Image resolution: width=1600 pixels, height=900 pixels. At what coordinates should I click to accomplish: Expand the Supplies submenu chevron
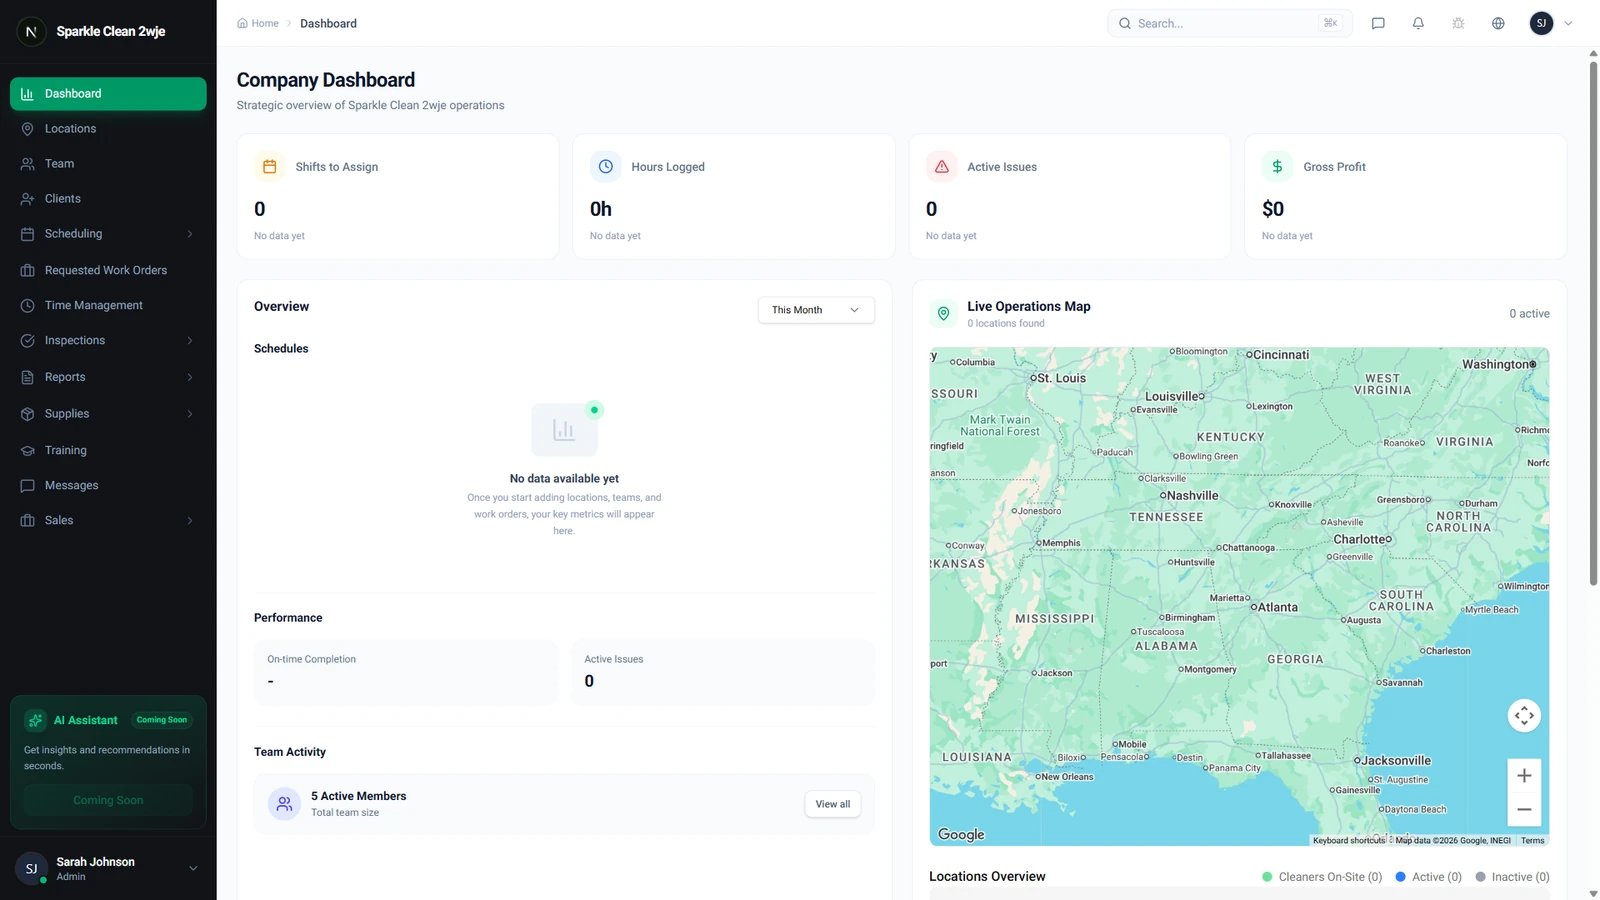point(190,414)
